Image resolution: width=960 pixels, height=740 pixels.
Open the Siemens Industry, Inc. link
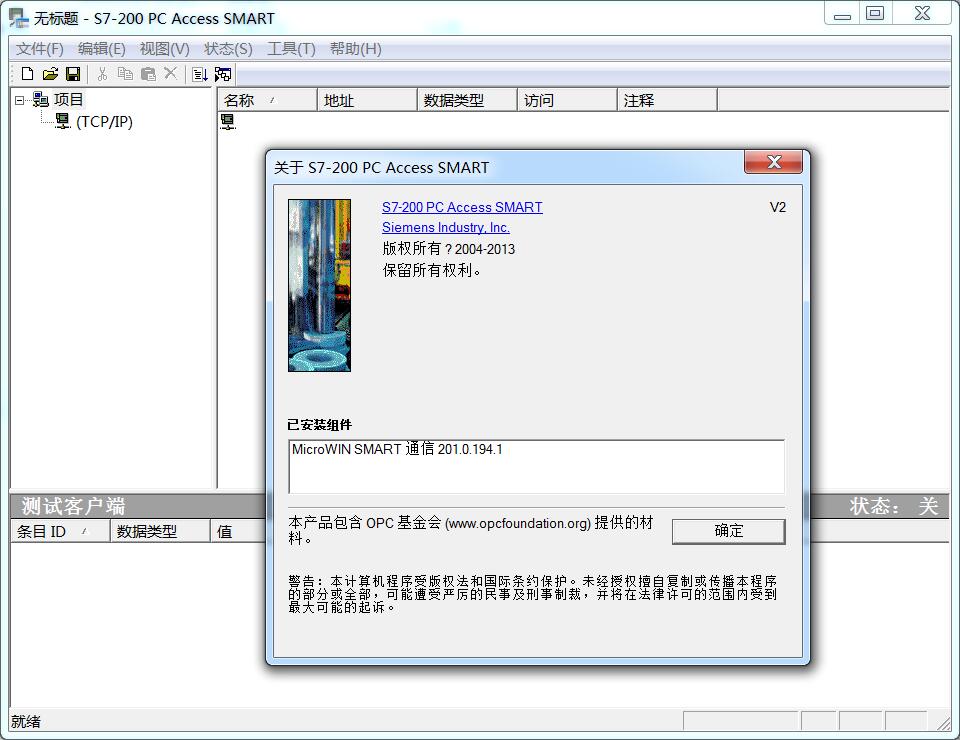[446, 227]
